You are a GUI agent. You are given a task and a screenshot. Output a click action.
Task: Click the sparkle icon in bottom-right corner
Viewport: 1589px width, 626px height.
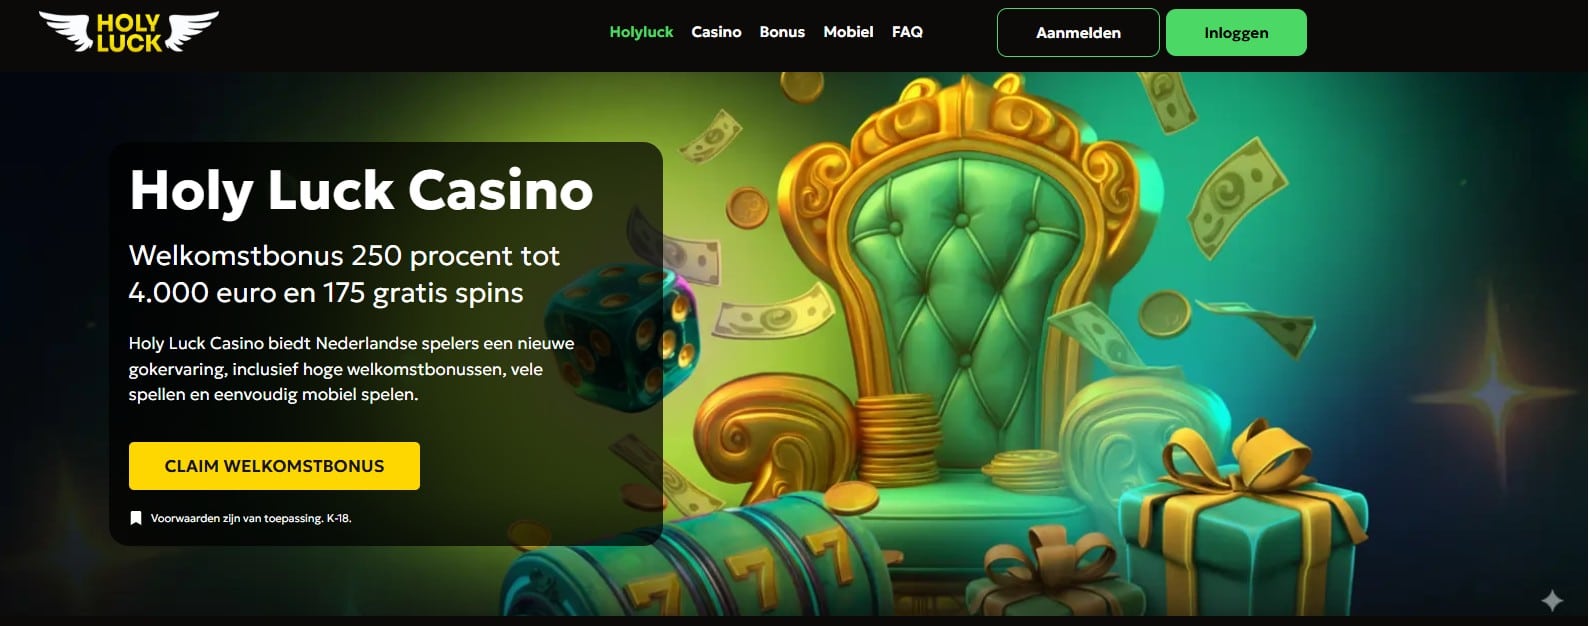tap(1552, 600)
